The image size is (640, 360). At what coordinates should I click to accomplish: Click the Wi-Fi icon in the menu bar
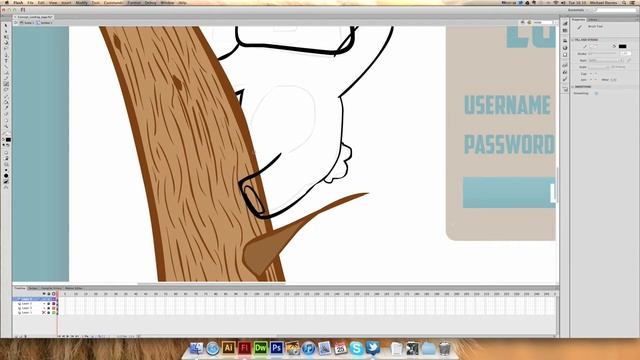pyautogui.click(x=556, y=2)
